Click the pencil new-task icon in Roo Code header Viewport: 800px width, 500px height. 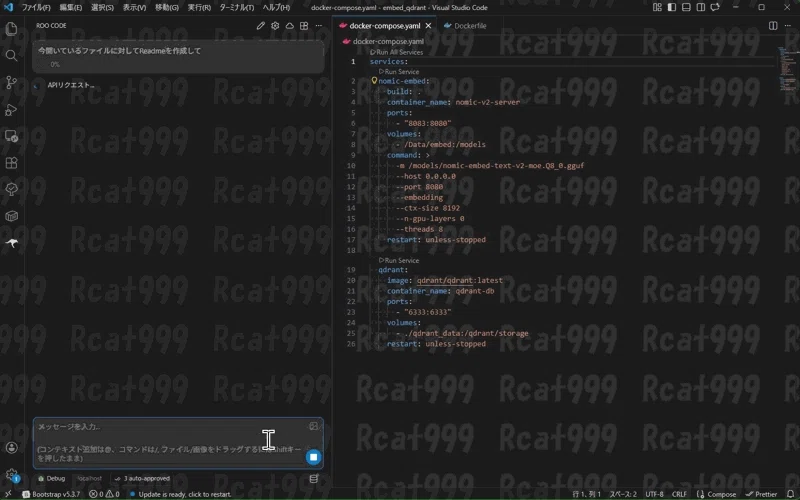261,26
